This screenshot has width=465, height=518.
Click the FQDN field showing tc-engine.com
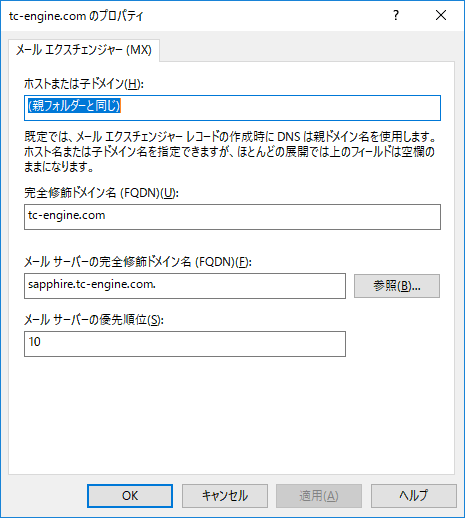coord(232,217)
